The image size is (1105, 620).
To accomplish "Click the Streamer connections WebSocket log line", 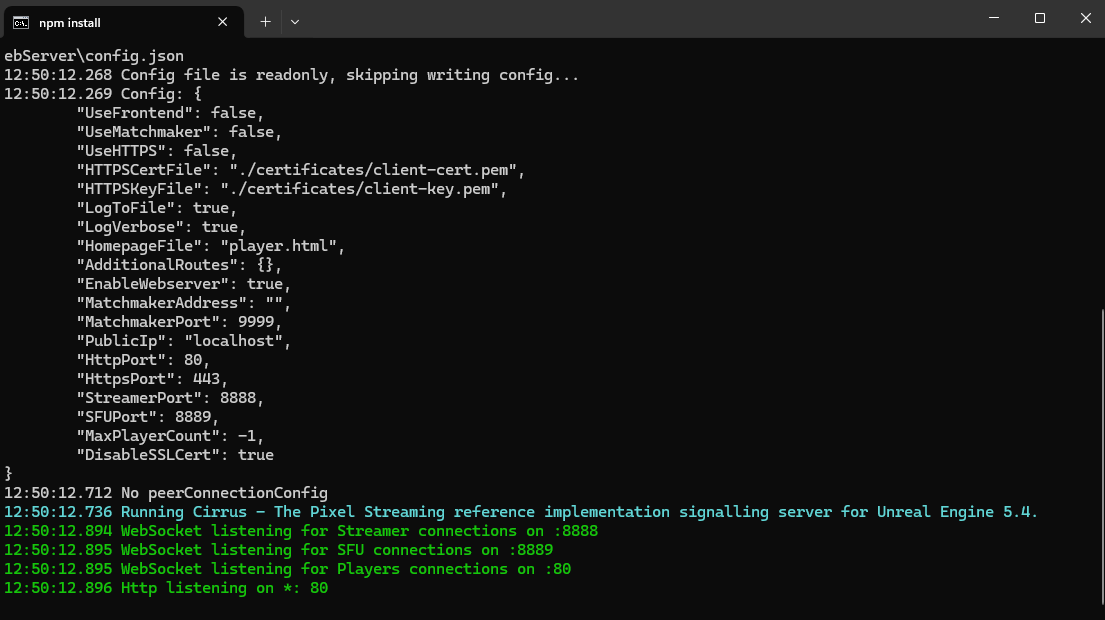I will click(300, 531).
